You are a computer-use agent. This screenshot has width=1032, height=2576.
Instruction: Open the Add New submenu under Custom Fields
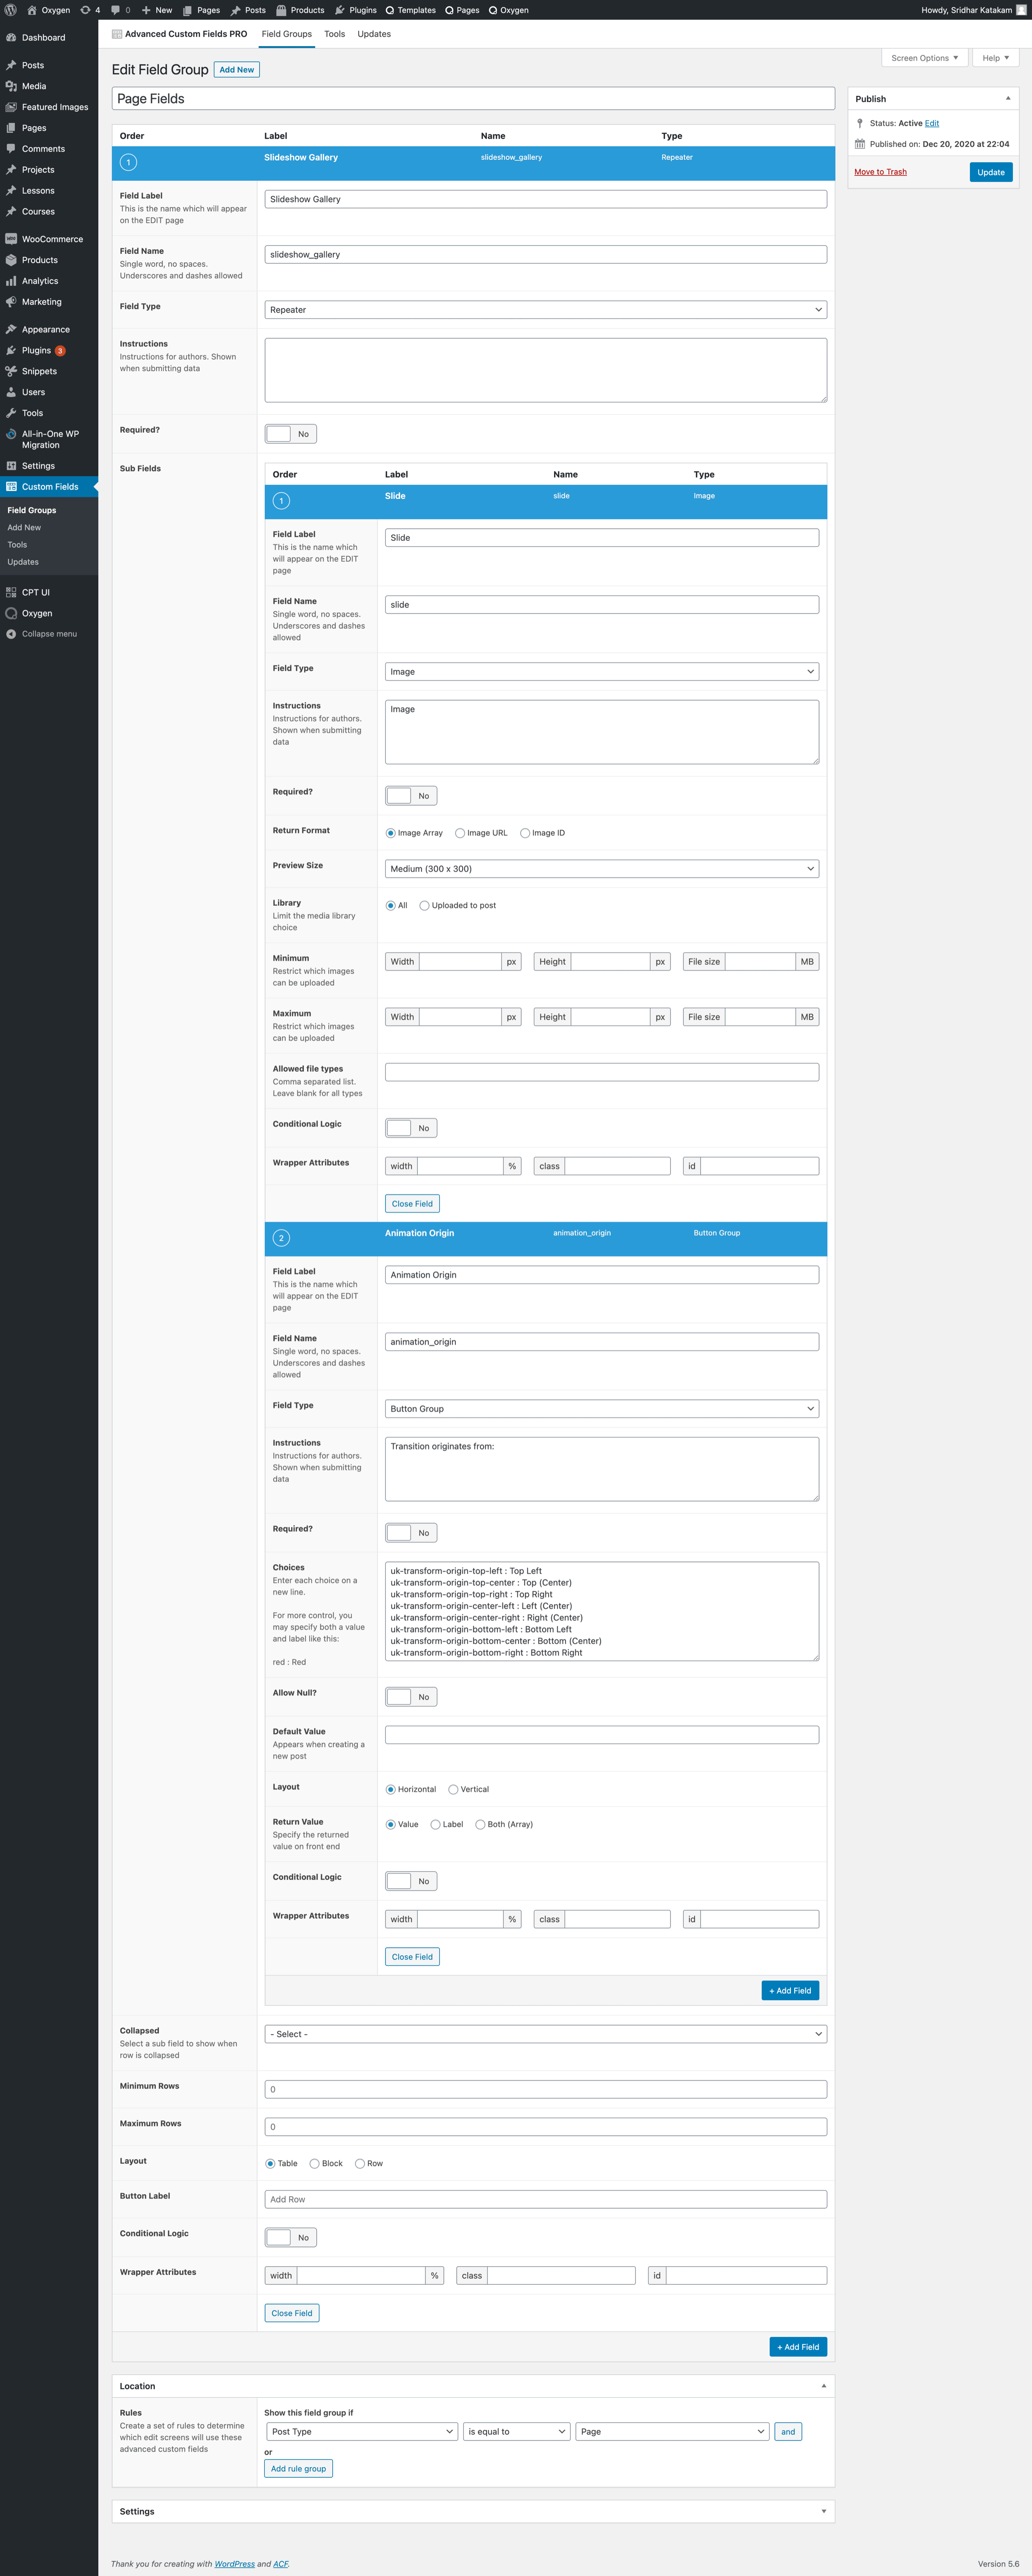coord(24,528)
